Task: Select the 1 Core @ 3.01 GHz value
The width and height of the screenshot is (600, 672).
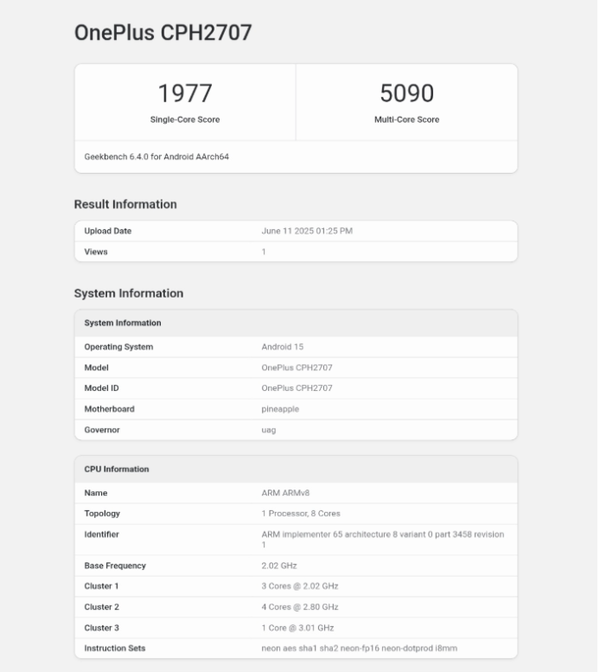Action: (297, 628)
